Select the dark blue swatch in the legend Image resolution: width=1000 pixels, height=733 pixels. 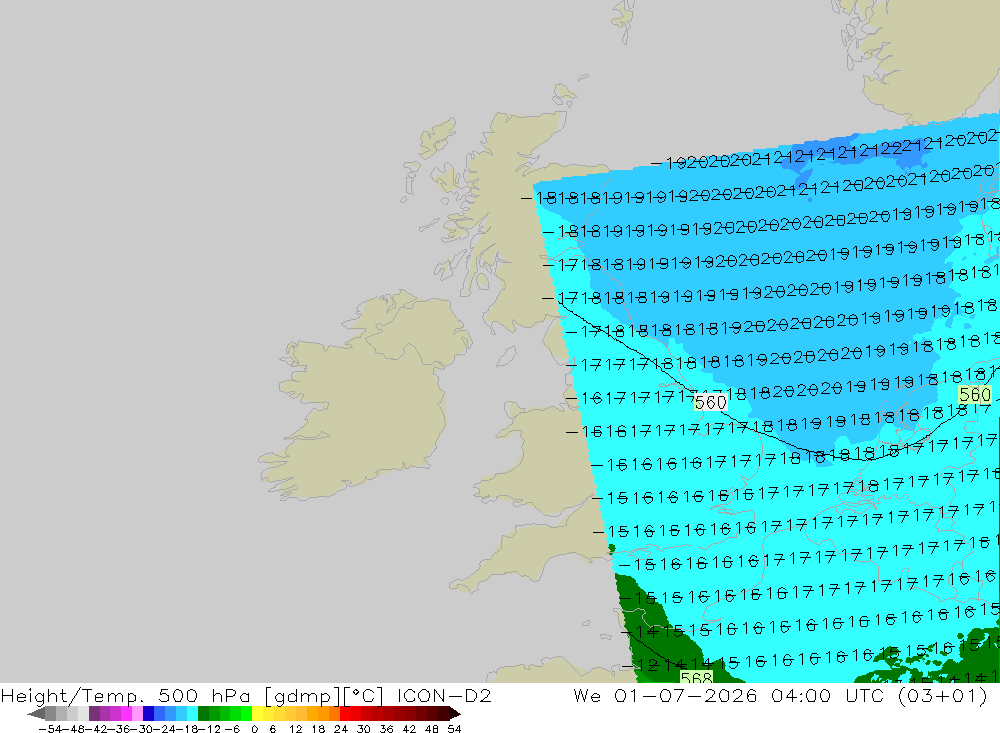click(x=148, y=713)
